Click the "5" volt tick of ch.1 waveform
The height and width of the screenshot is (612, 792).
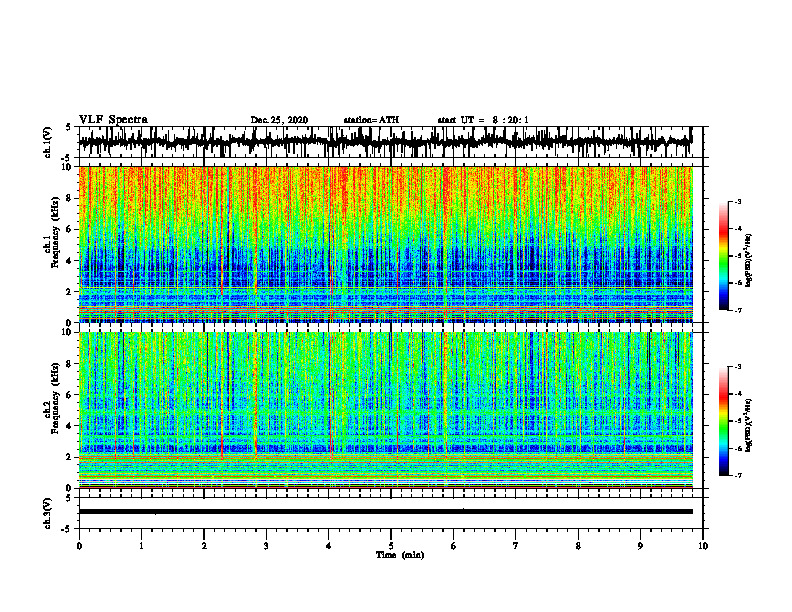point(68,128)
